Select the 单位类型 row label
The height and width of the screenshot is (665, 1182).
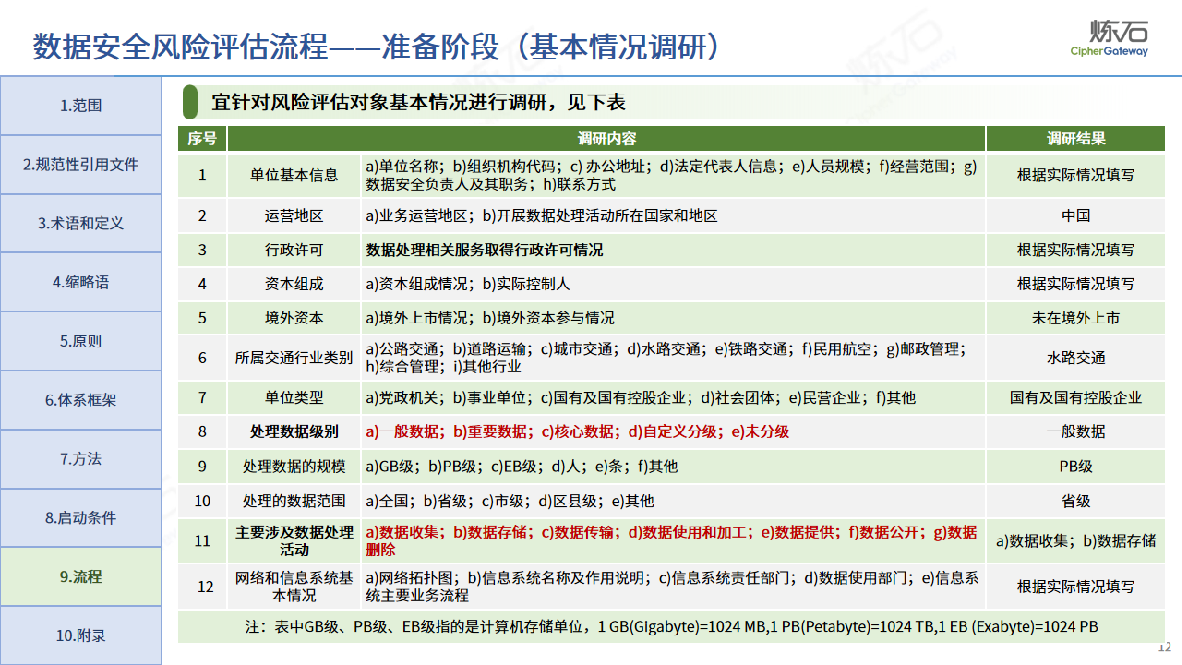click(294, 397)
